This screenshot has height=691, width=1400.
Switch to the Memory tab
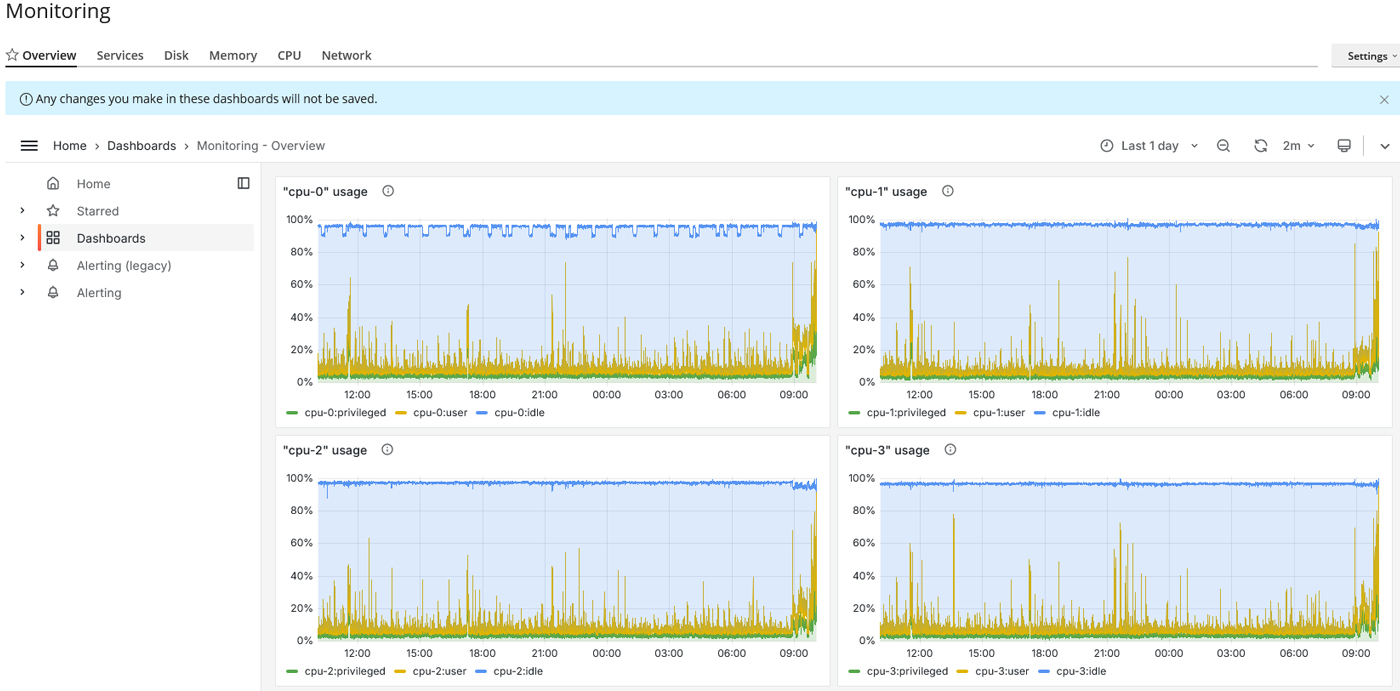(x=233, y=56)
